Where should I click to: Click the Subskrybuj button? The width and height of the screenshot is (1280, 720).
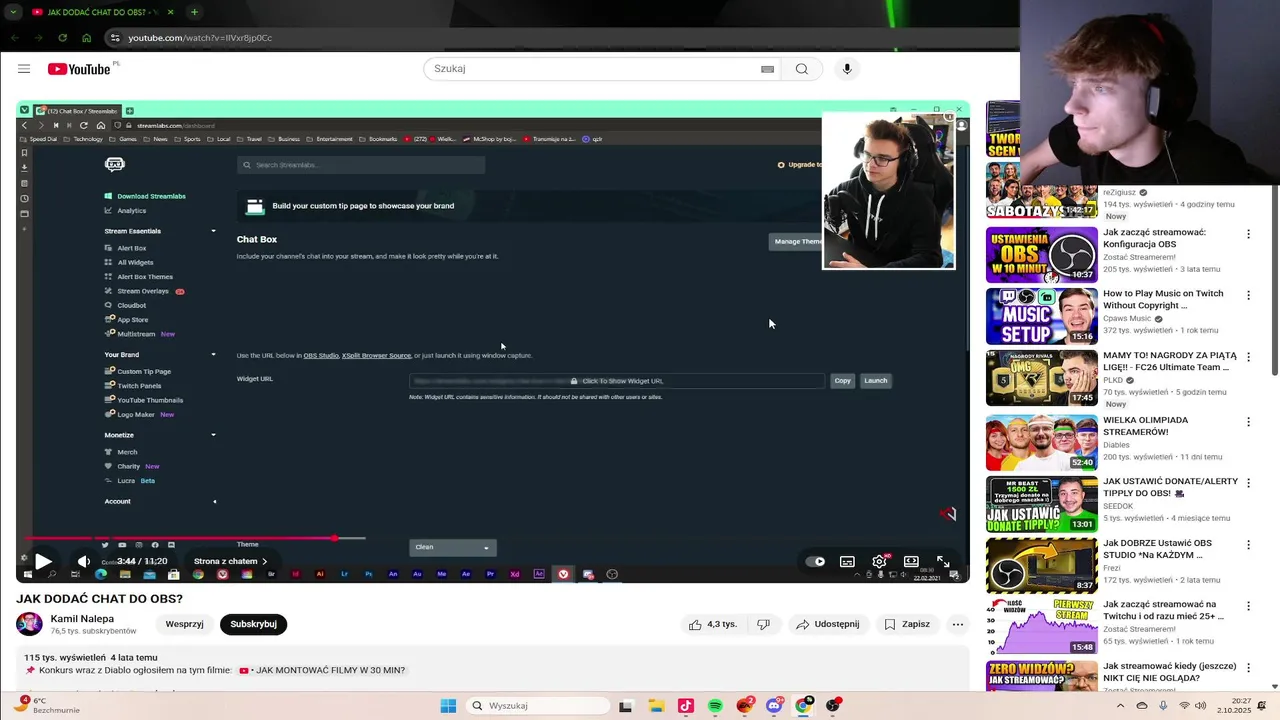click(253, 624)
